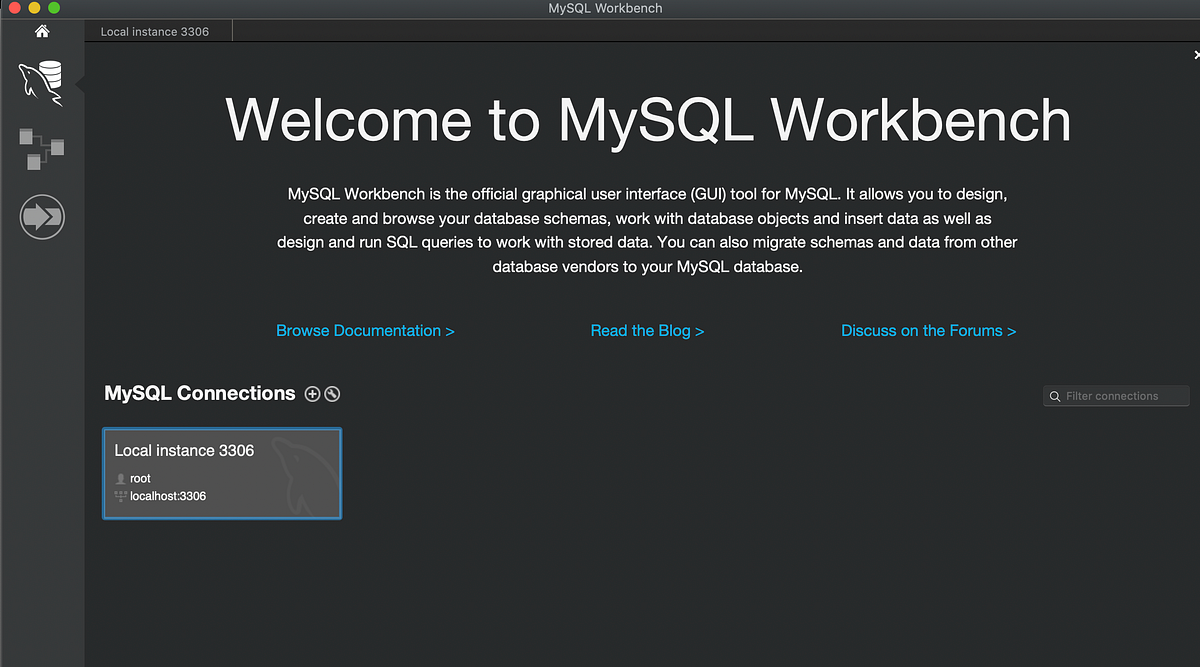
Task: Open the Home screen icon tab
Action: point(42,31)
